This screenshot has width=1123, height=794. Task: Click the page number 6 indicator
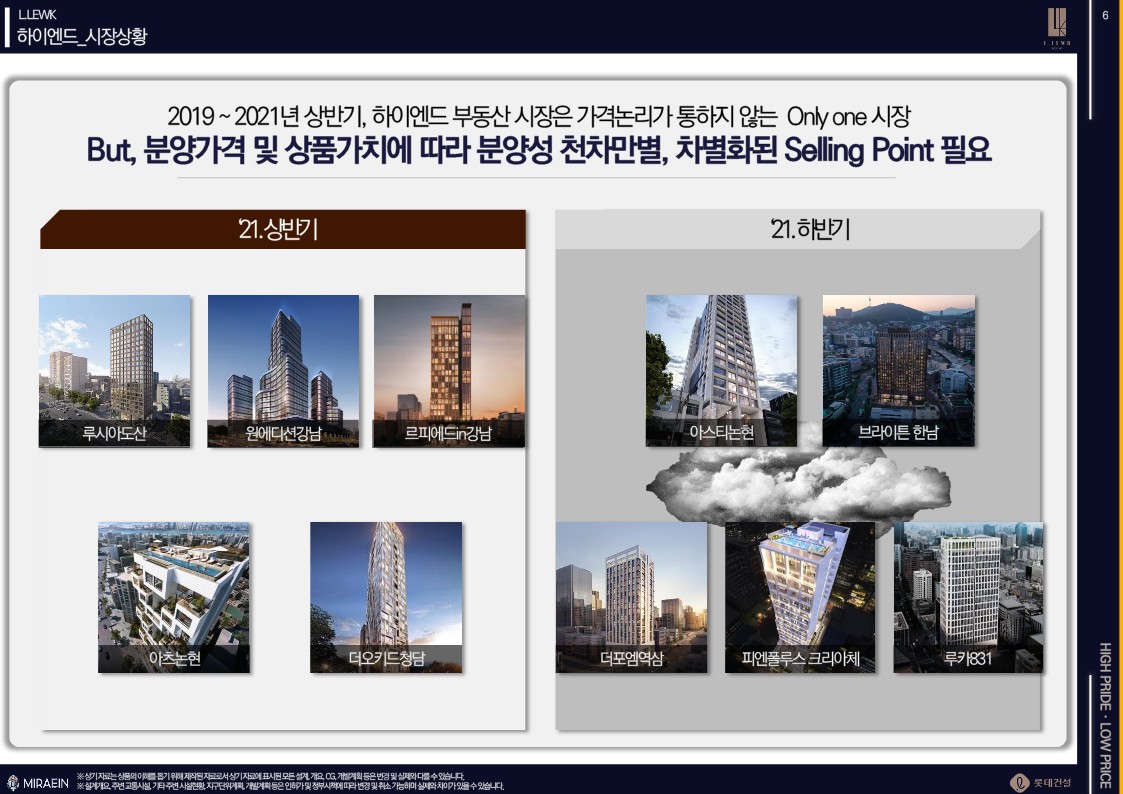(x=1105, y=15)
